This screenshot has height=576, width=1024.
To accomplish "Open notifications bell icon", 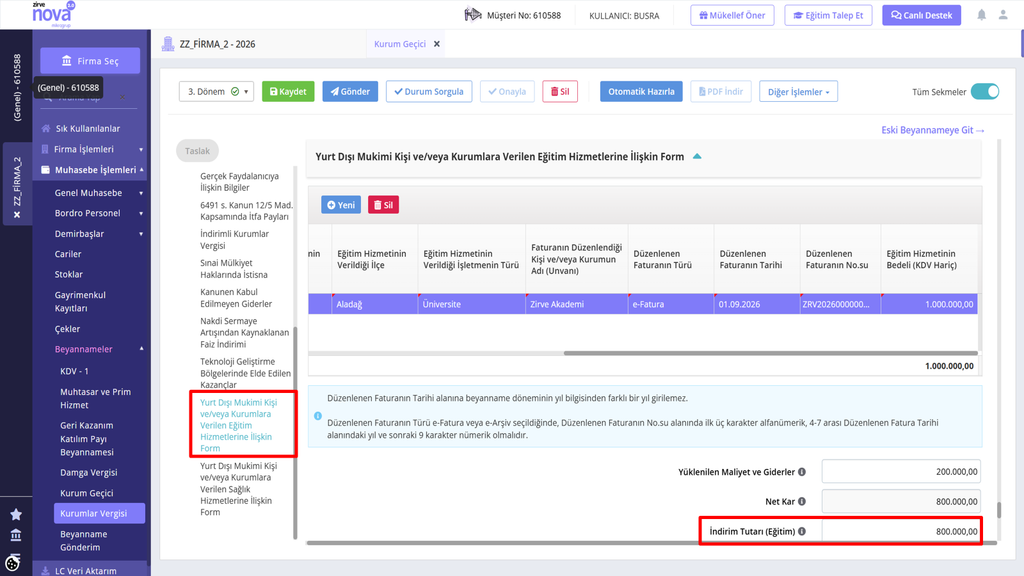I will (982, 15).
